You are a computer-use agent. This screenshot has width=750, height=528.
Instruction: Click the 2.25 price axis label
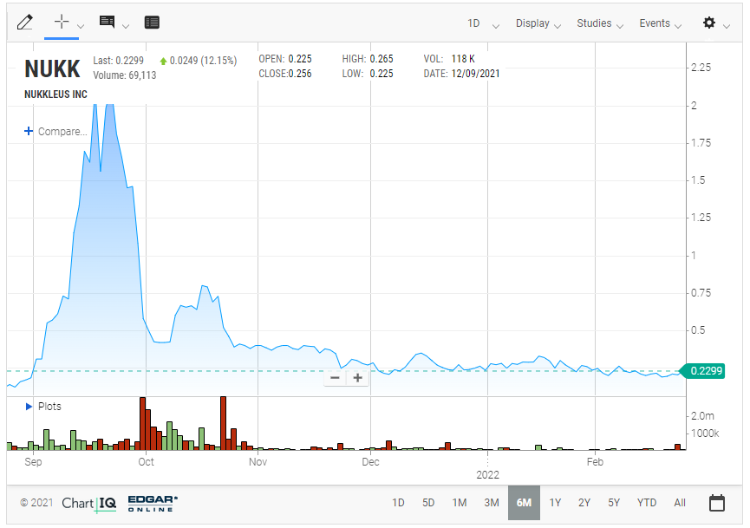(x=701, y=67)
